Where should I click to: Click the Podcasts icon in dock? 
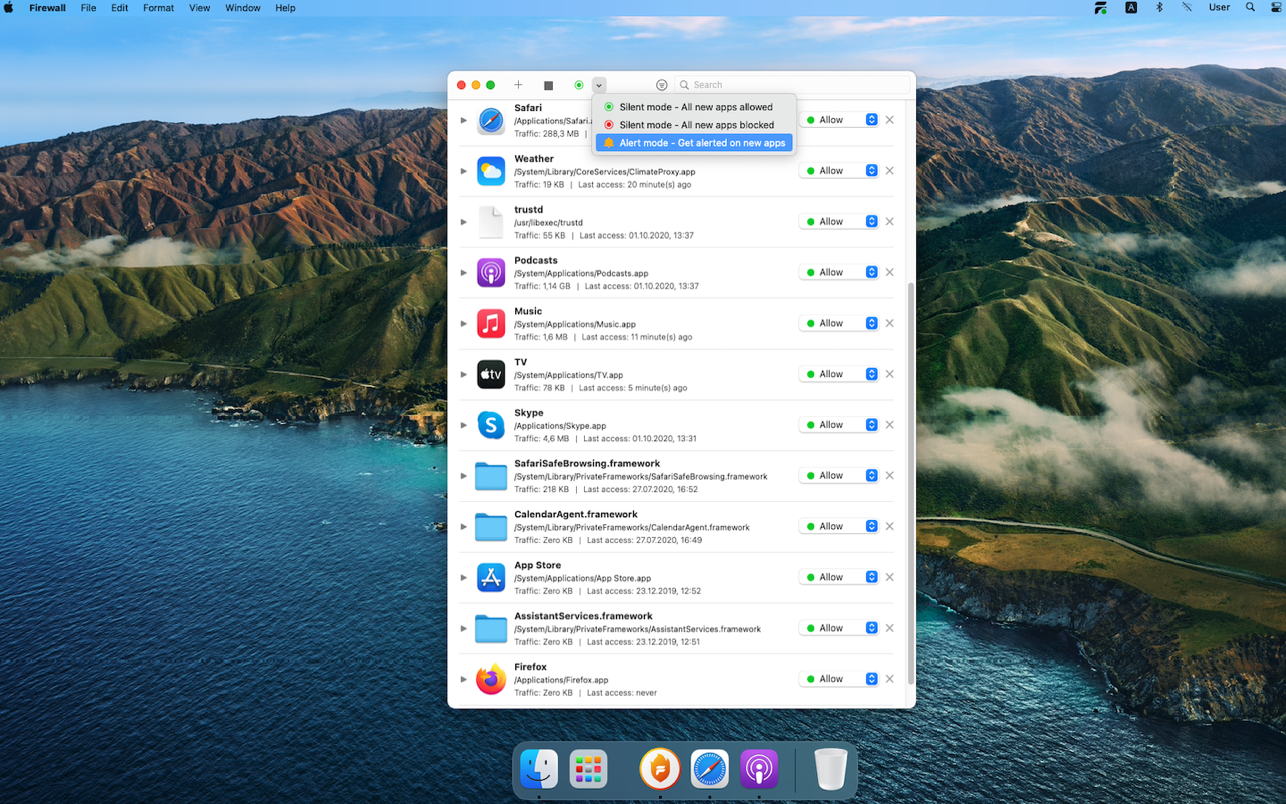[759, 769]
